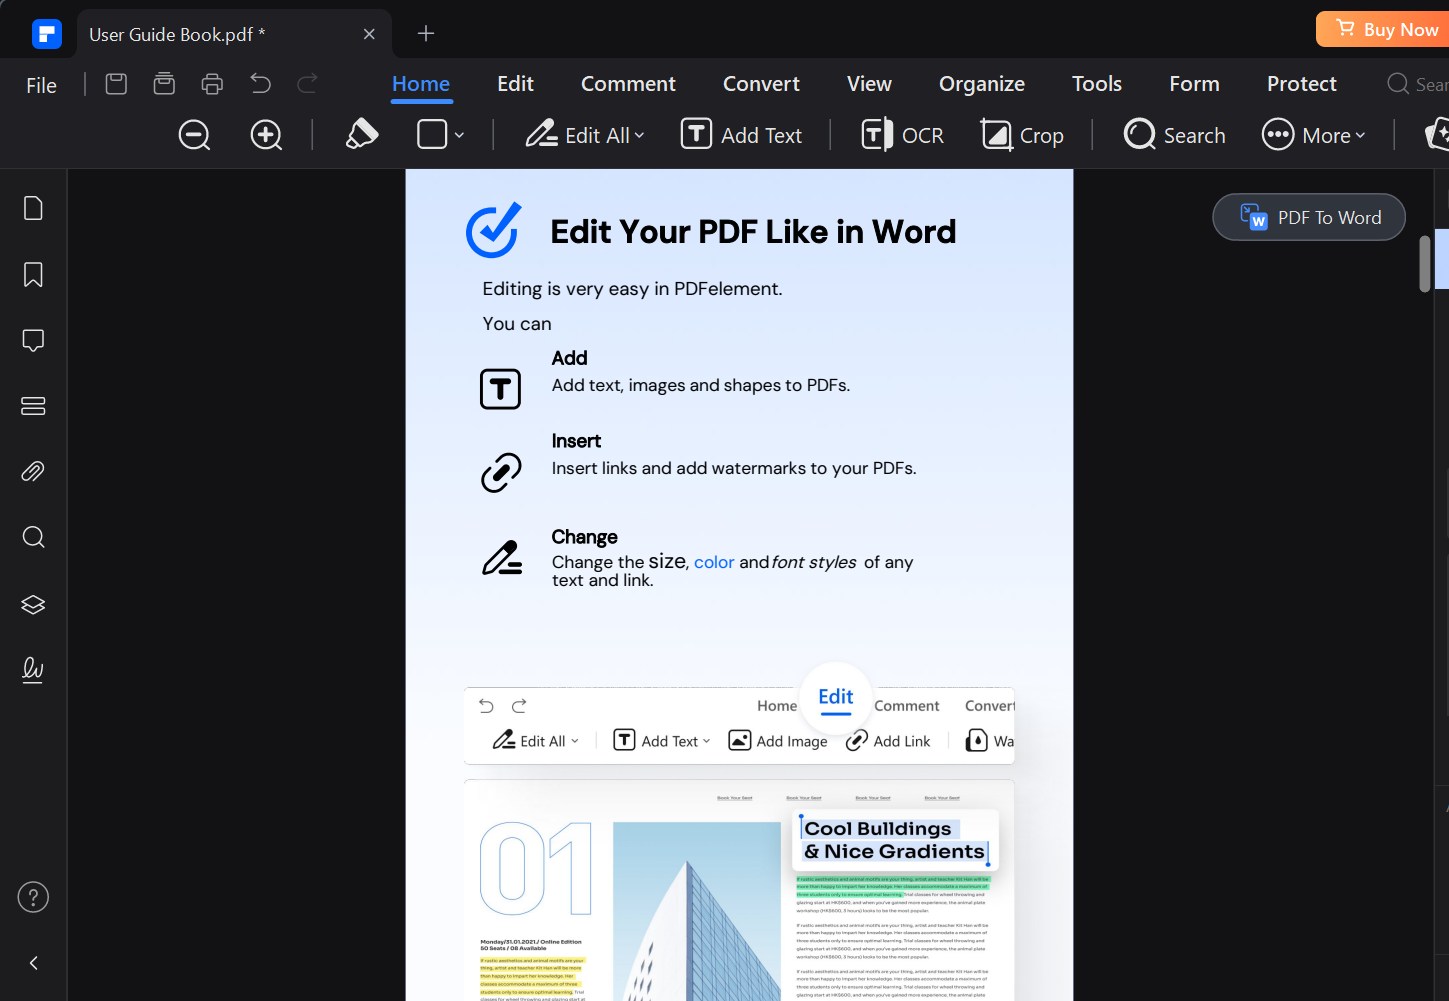Screen dimensions: 1449x1001
Task: Open the sidebar search panel
Action: (33, 537)
